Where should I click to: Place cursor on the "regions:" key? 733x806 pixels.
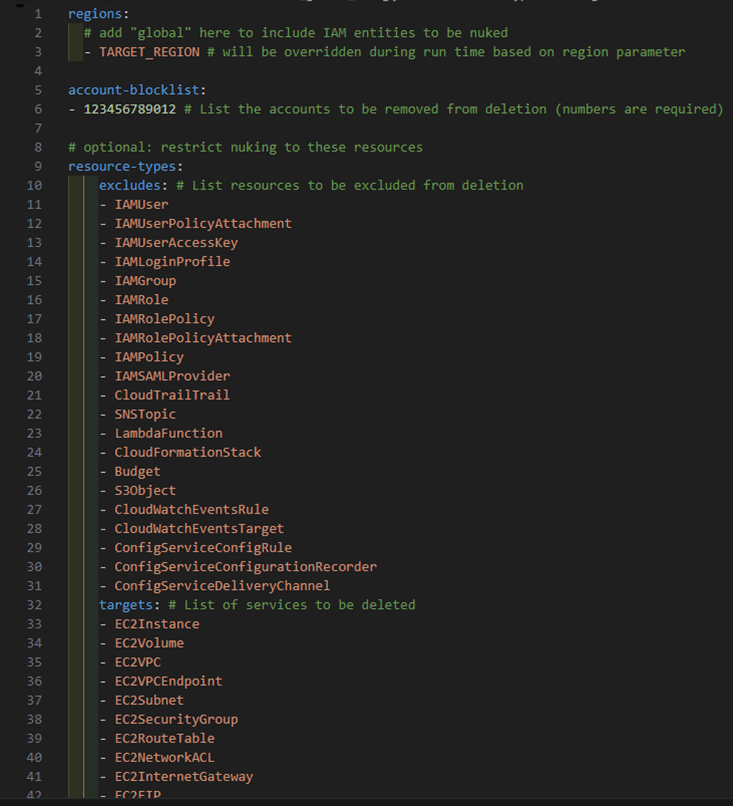pyautogui.click(x=98, y=14)
